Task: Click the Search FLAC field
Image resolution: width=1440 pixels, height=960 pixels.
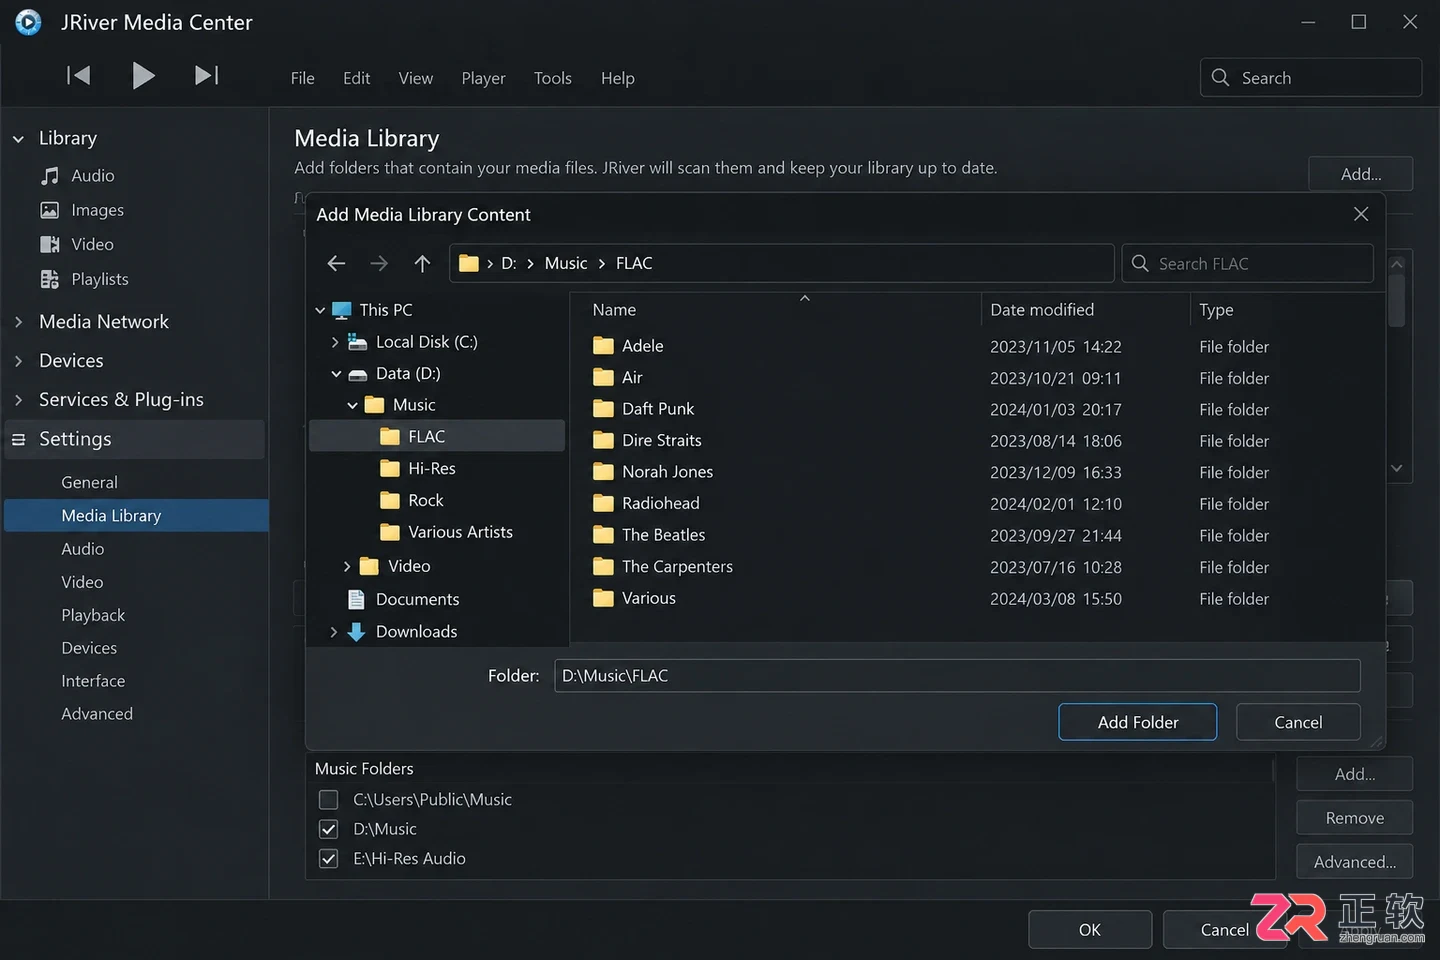Action: 1248,263
